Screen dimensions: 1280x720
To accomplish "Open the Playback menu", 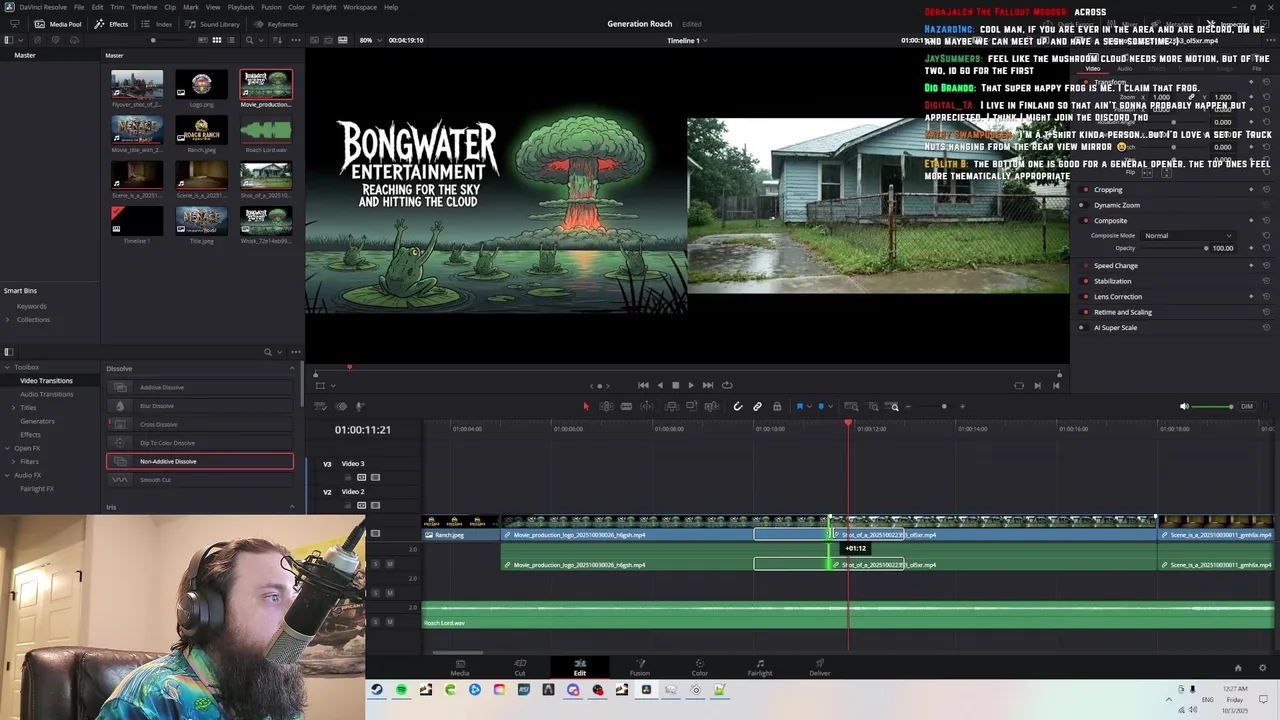I will pyautogui.click(x=240, y=7).
